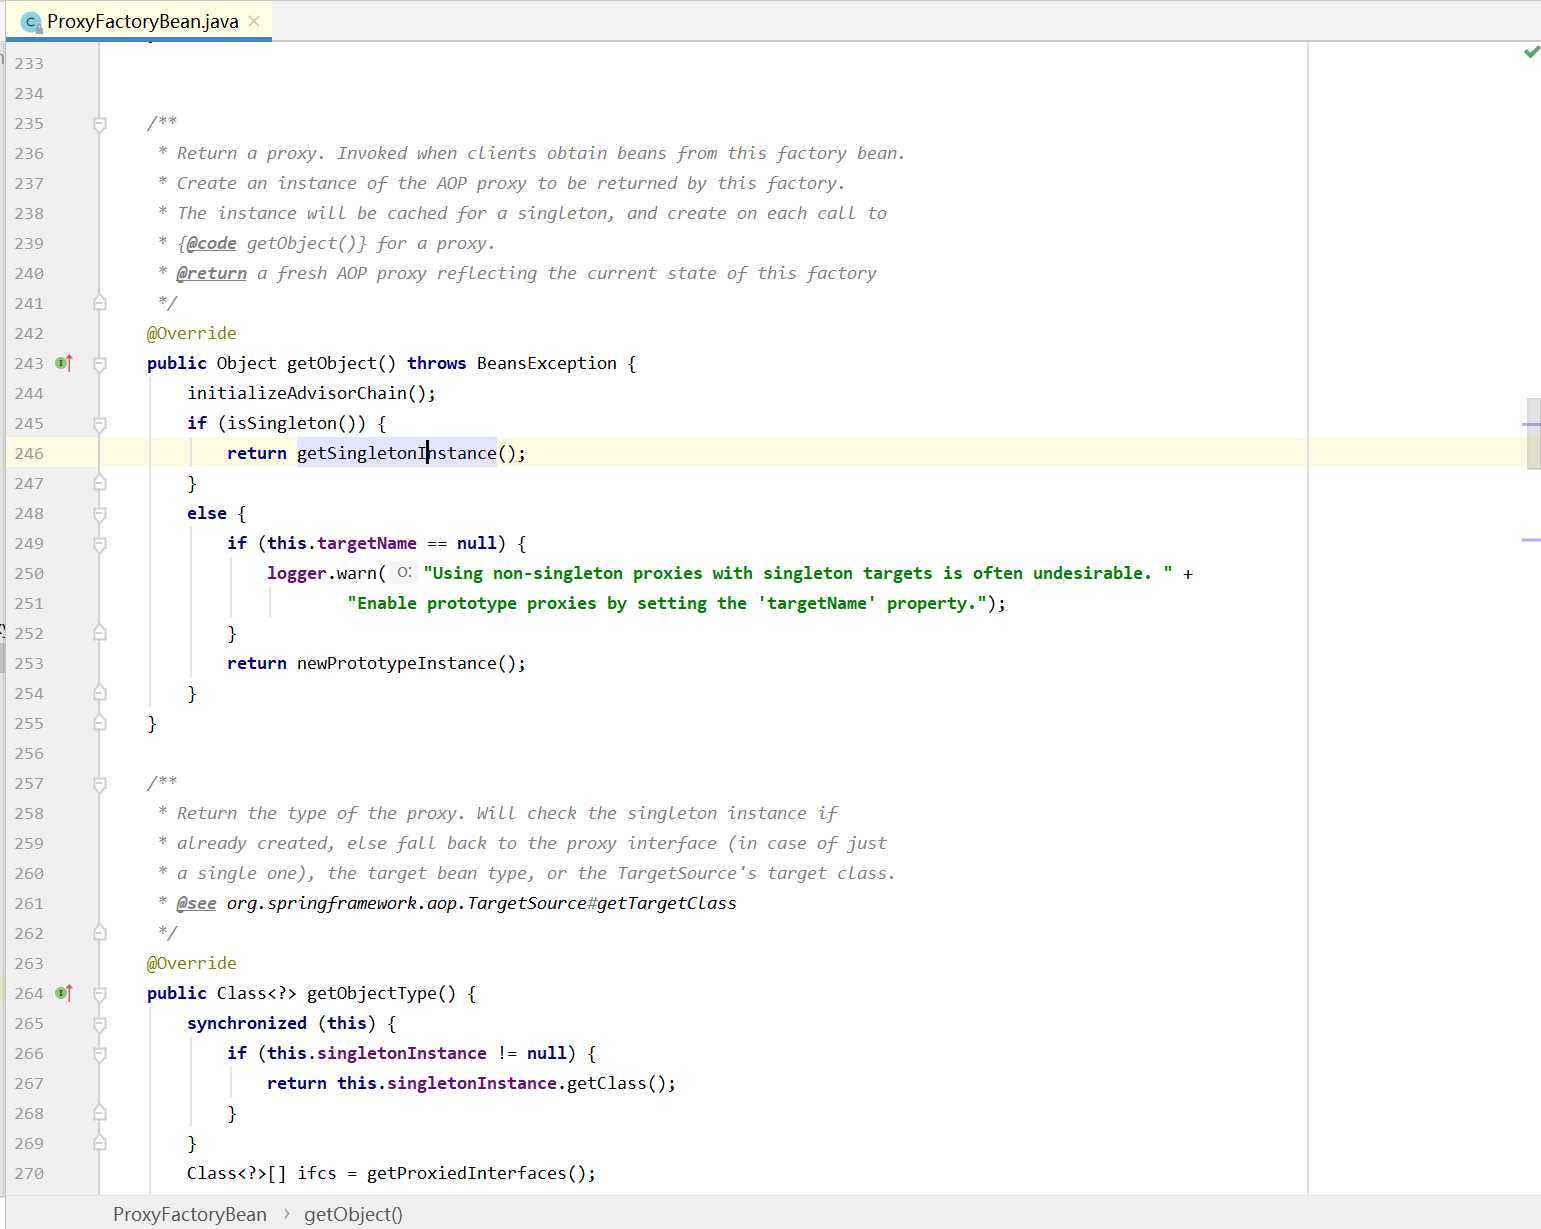Screen dimensions: 1541x1229
Task: Click the getObject() breadcrumb
Action: pos(353,1214)
